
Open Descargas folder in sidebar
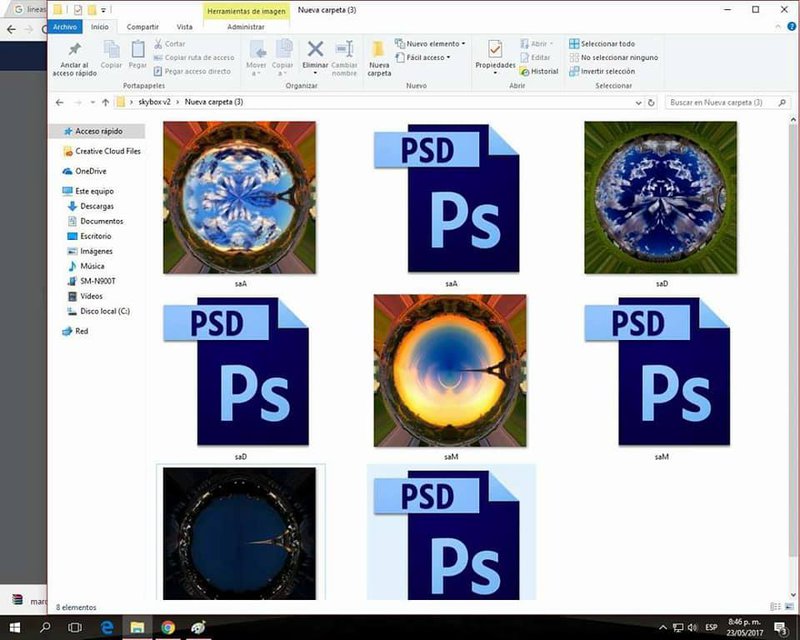click(x=91, y=206)
